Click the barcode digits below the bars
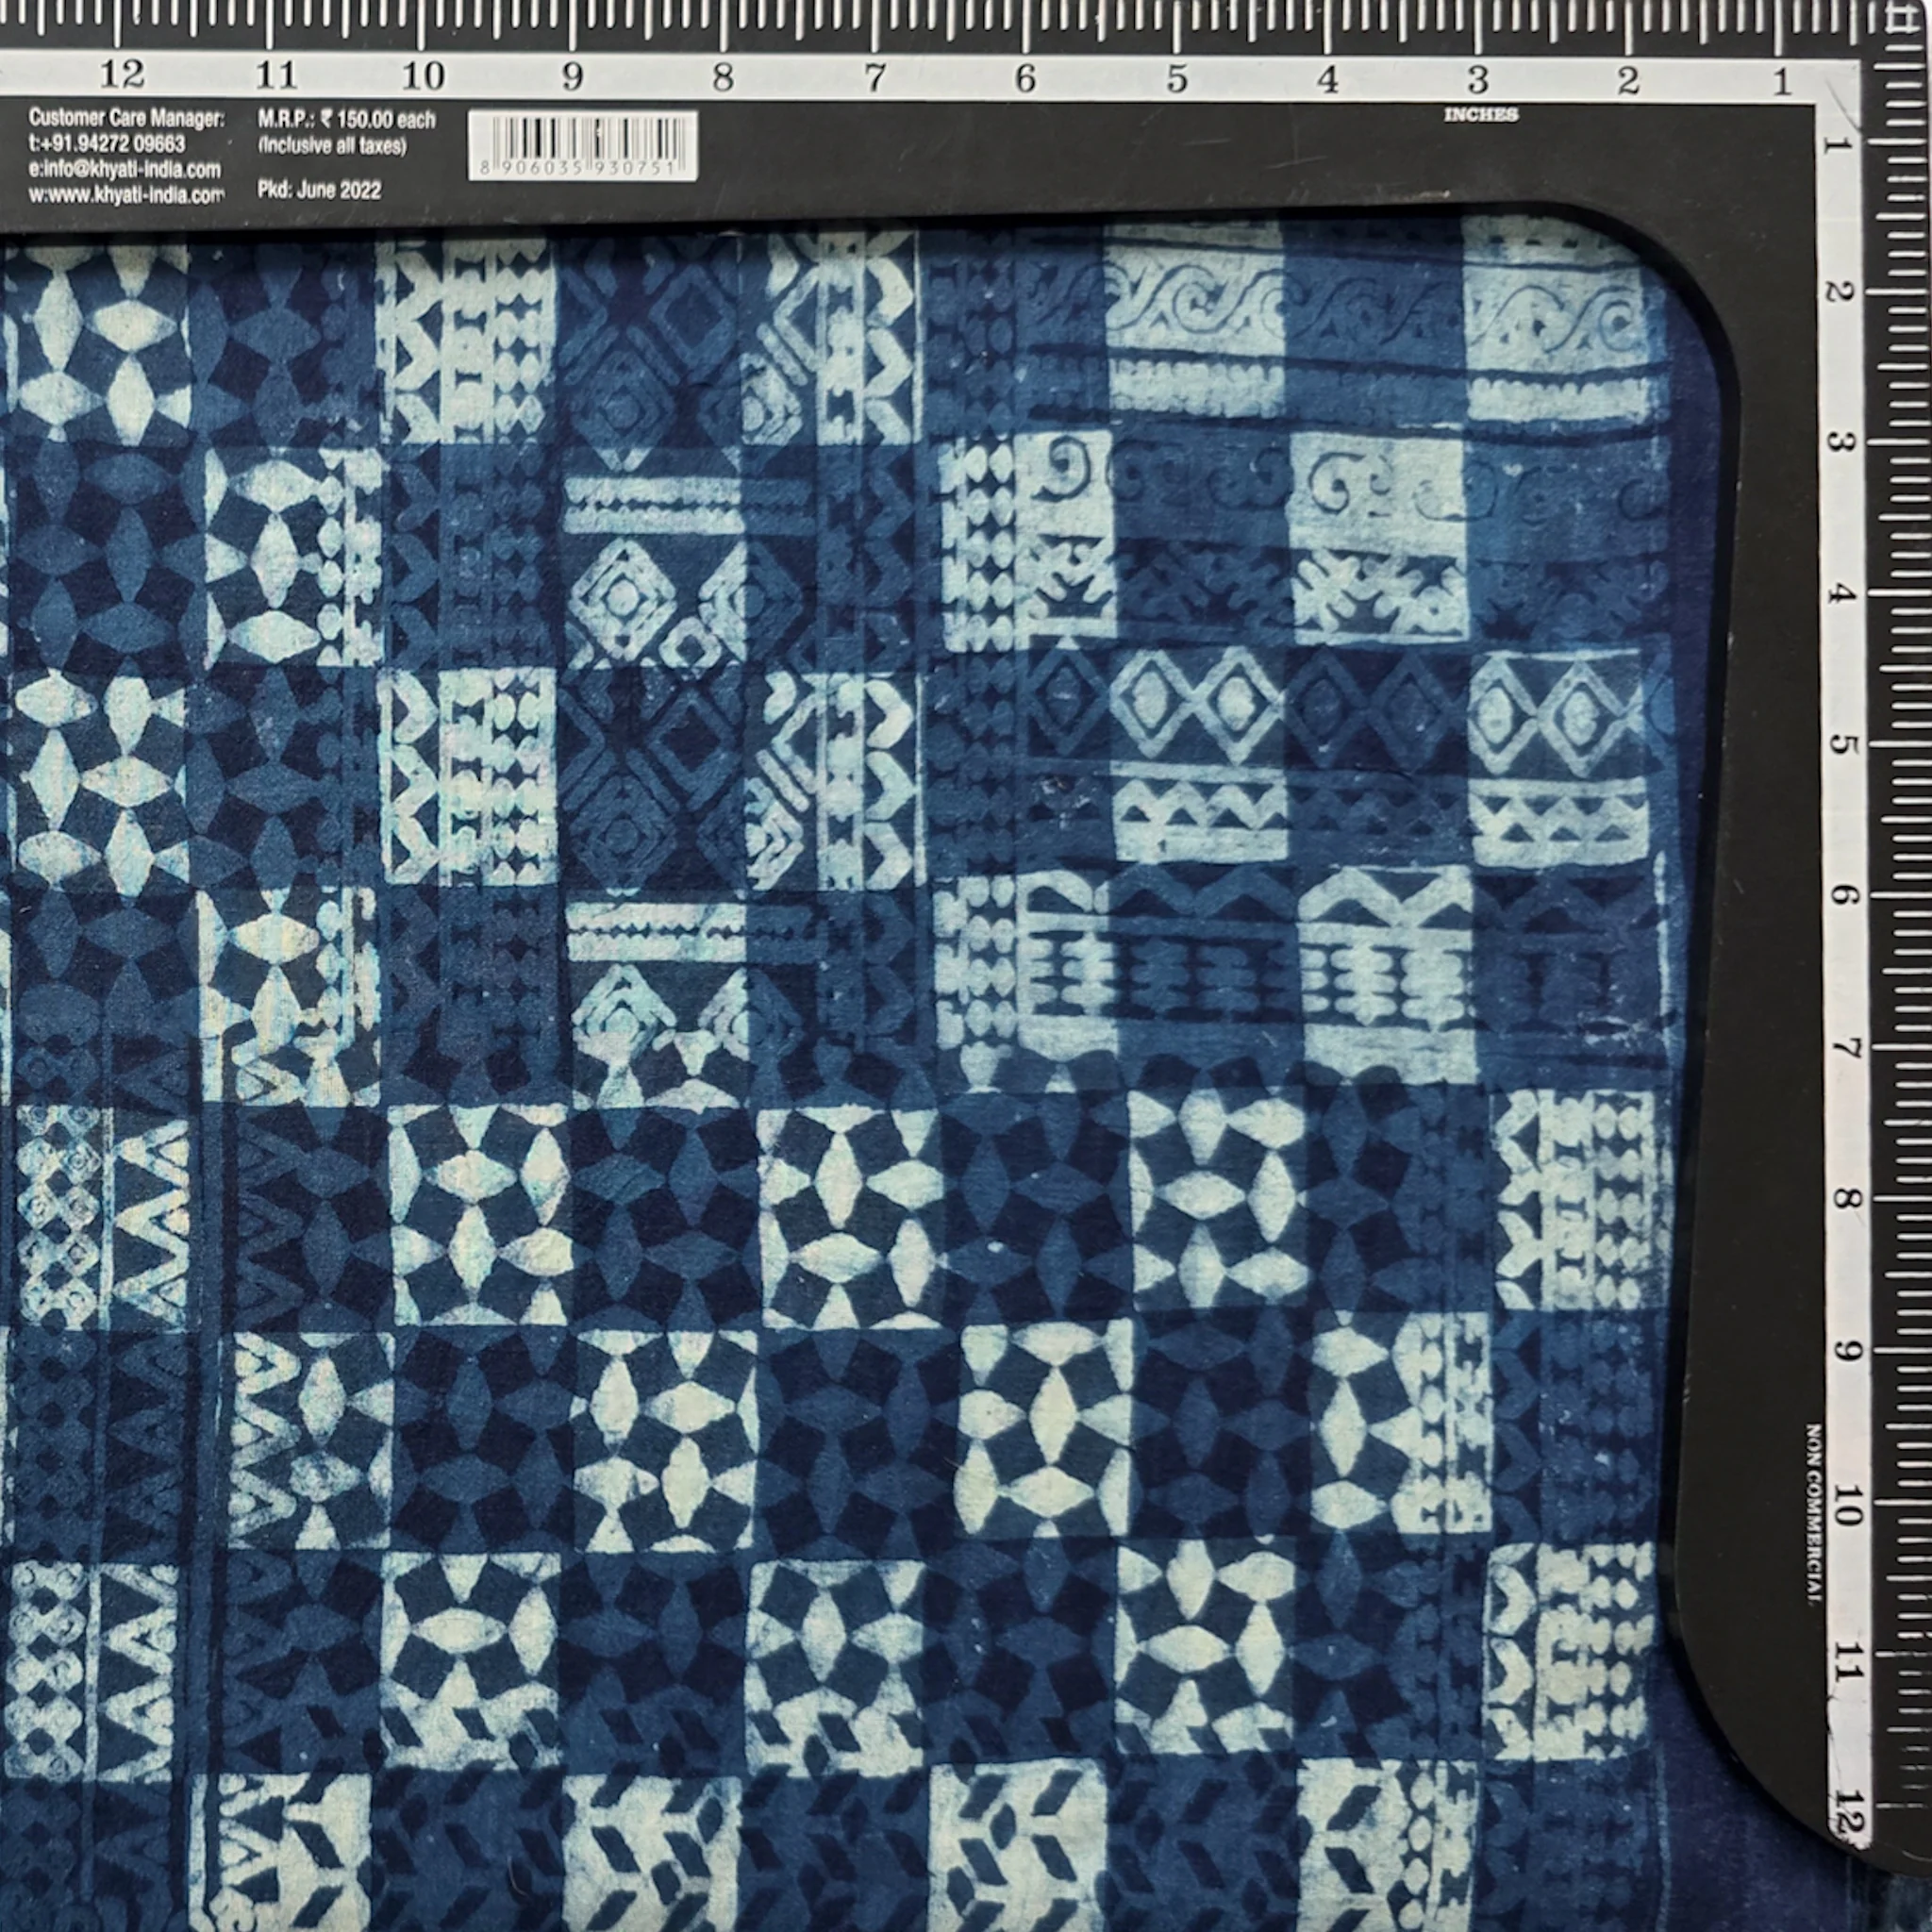The width and height of the screenshot is (1932, 1932). click(x=583, y=169)
